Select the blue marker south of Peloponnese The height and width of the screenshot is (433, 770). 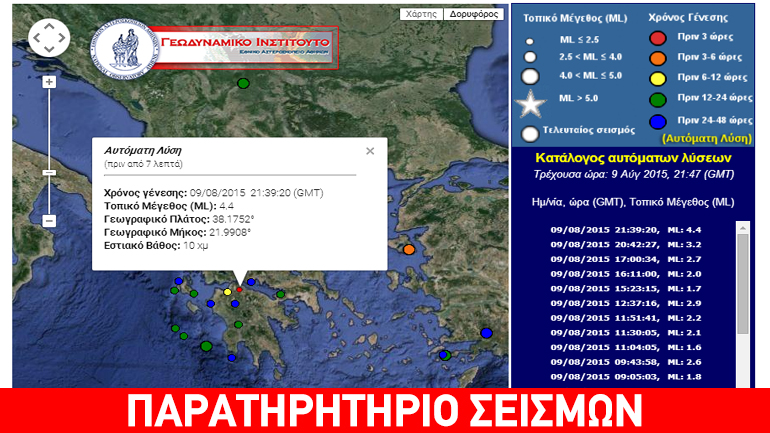click(x=232, y=358)
